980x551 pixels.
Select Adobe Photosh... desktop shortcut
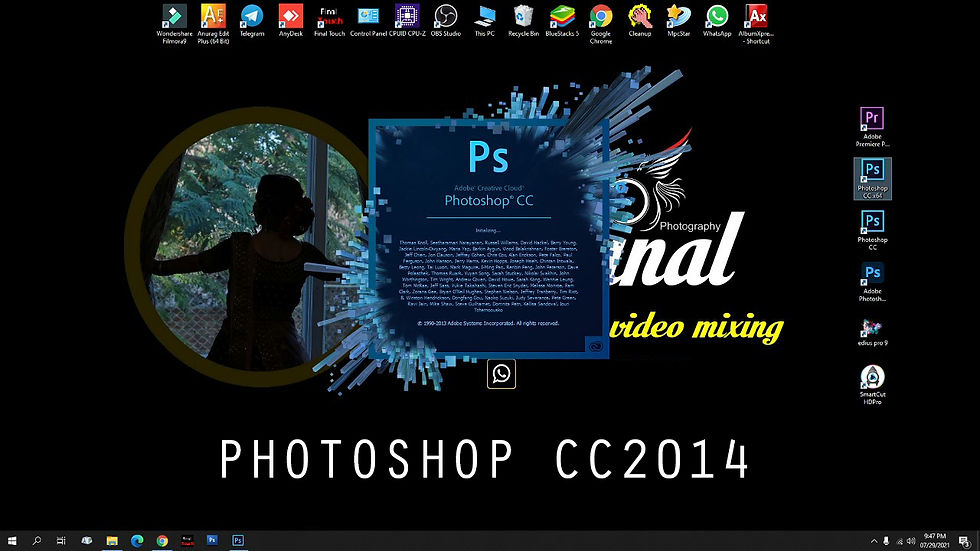pyautogui.click(x=872, y=282)
